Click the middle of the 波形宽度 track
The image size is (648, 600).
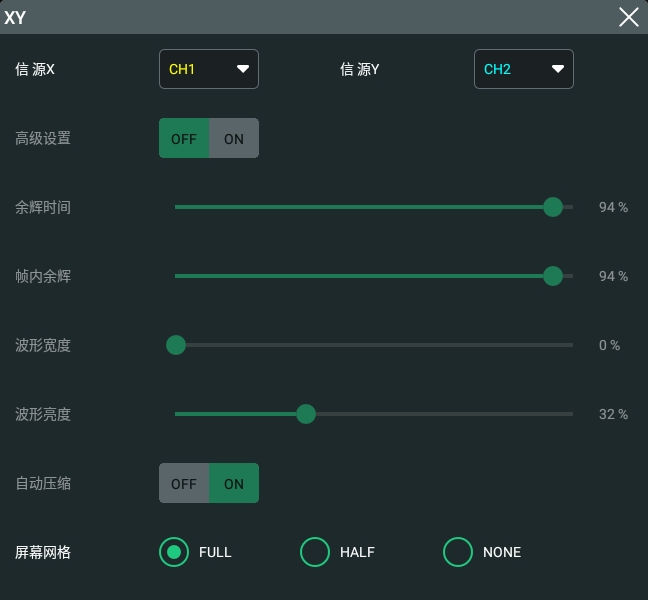point(374,345)
